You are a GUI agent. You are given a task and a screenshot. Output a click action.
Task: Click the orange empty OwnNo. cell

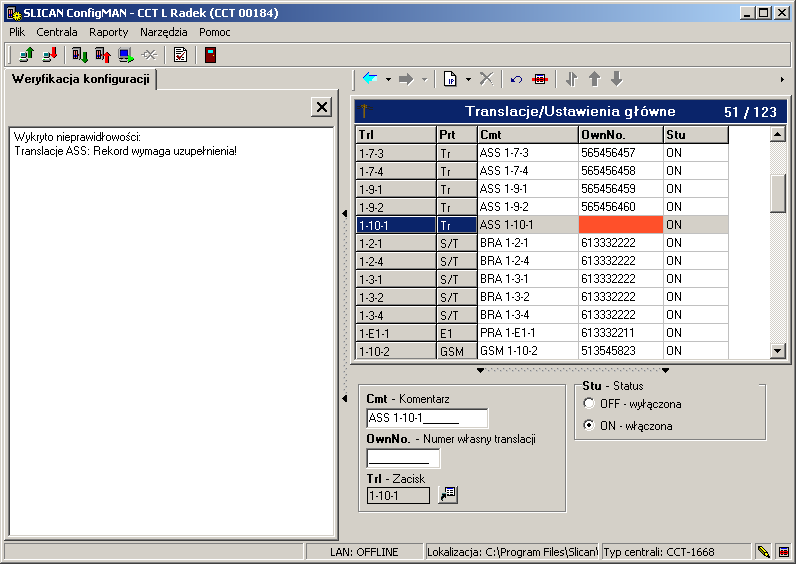620,224
